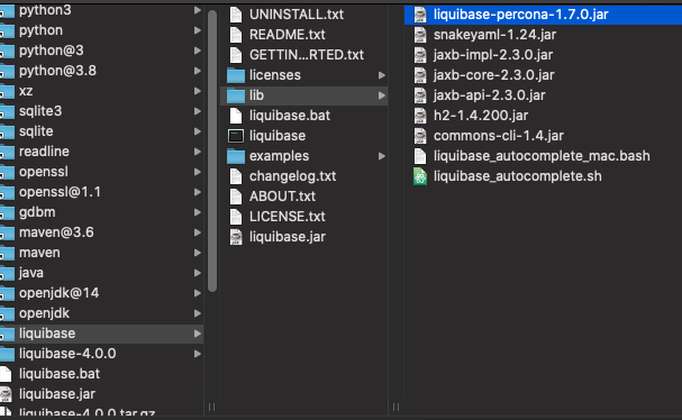Click the changelog.txt document icon
682x420 pixels.
pos(236,176)
